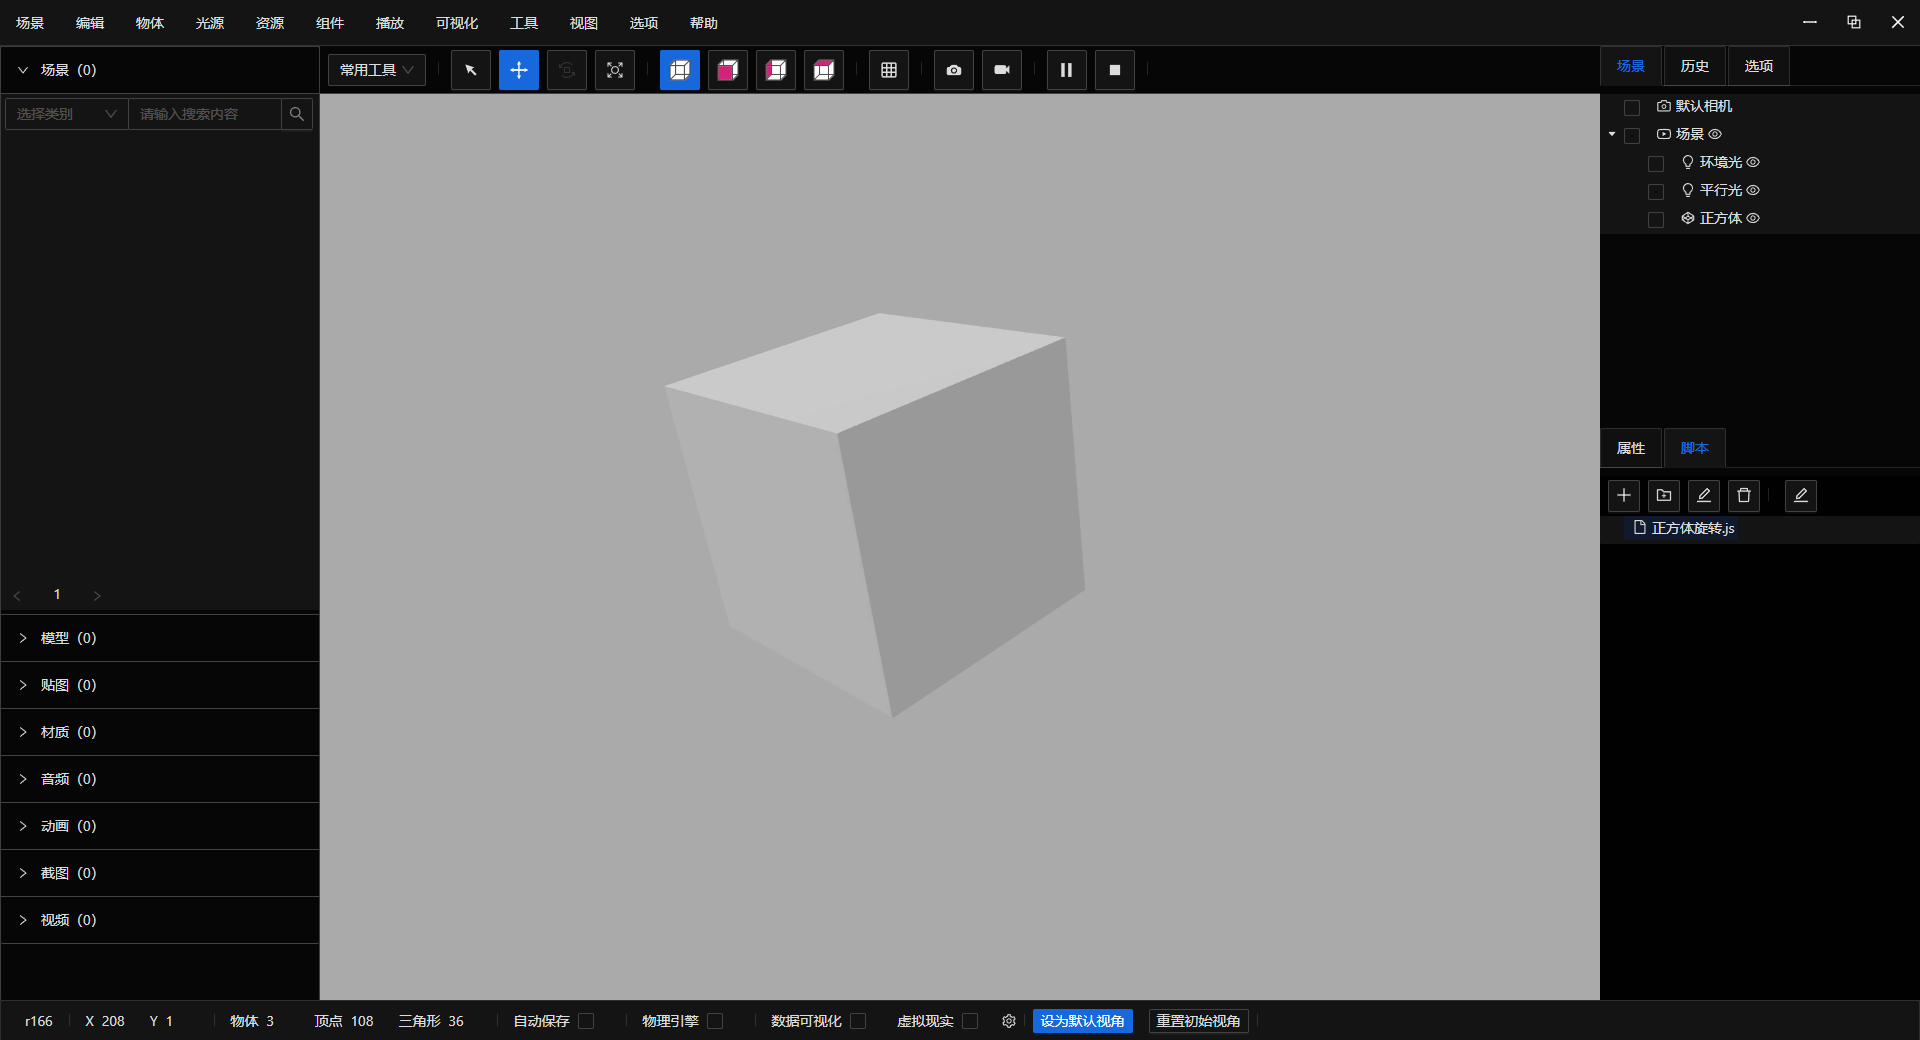Viewport: 1920px width, 1040px height.
Task: Open the 光源 menu
Action: tap(210, 23)
